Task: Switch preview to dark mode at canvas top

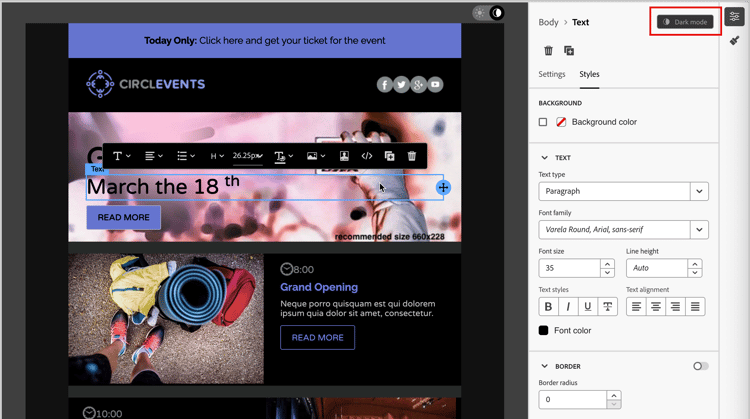Action: click(496, 13)
